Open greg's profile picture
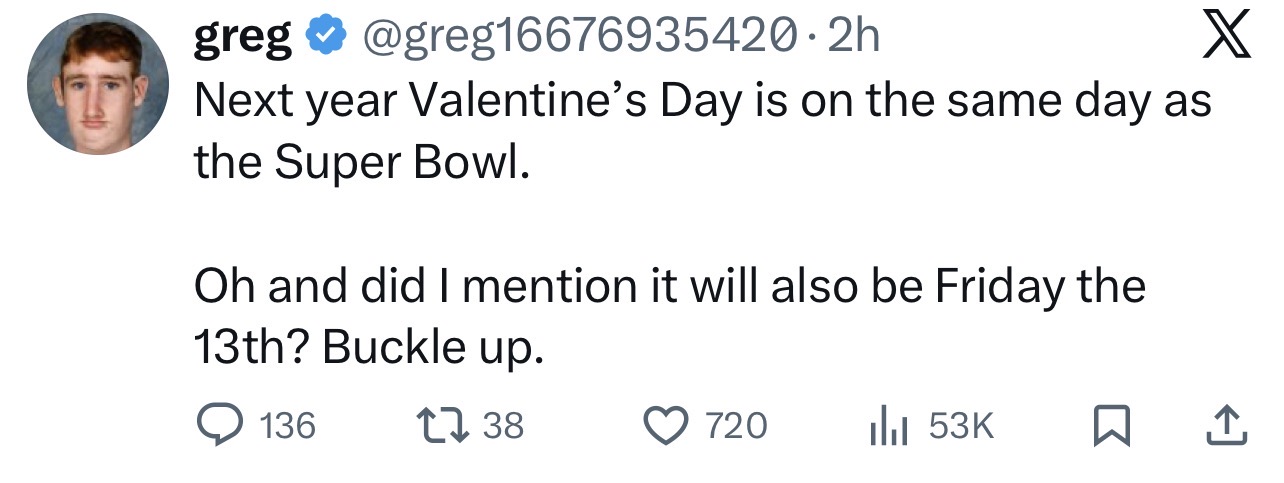This screenshot has width=1284, height=483. [98, 84]
